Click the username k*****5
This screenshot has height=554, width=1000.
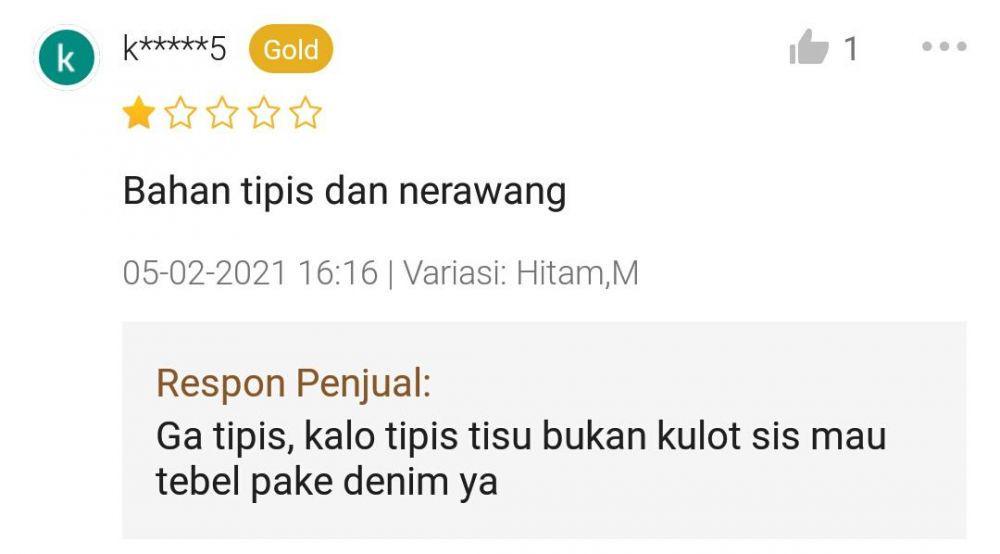(x=174, y=49)
